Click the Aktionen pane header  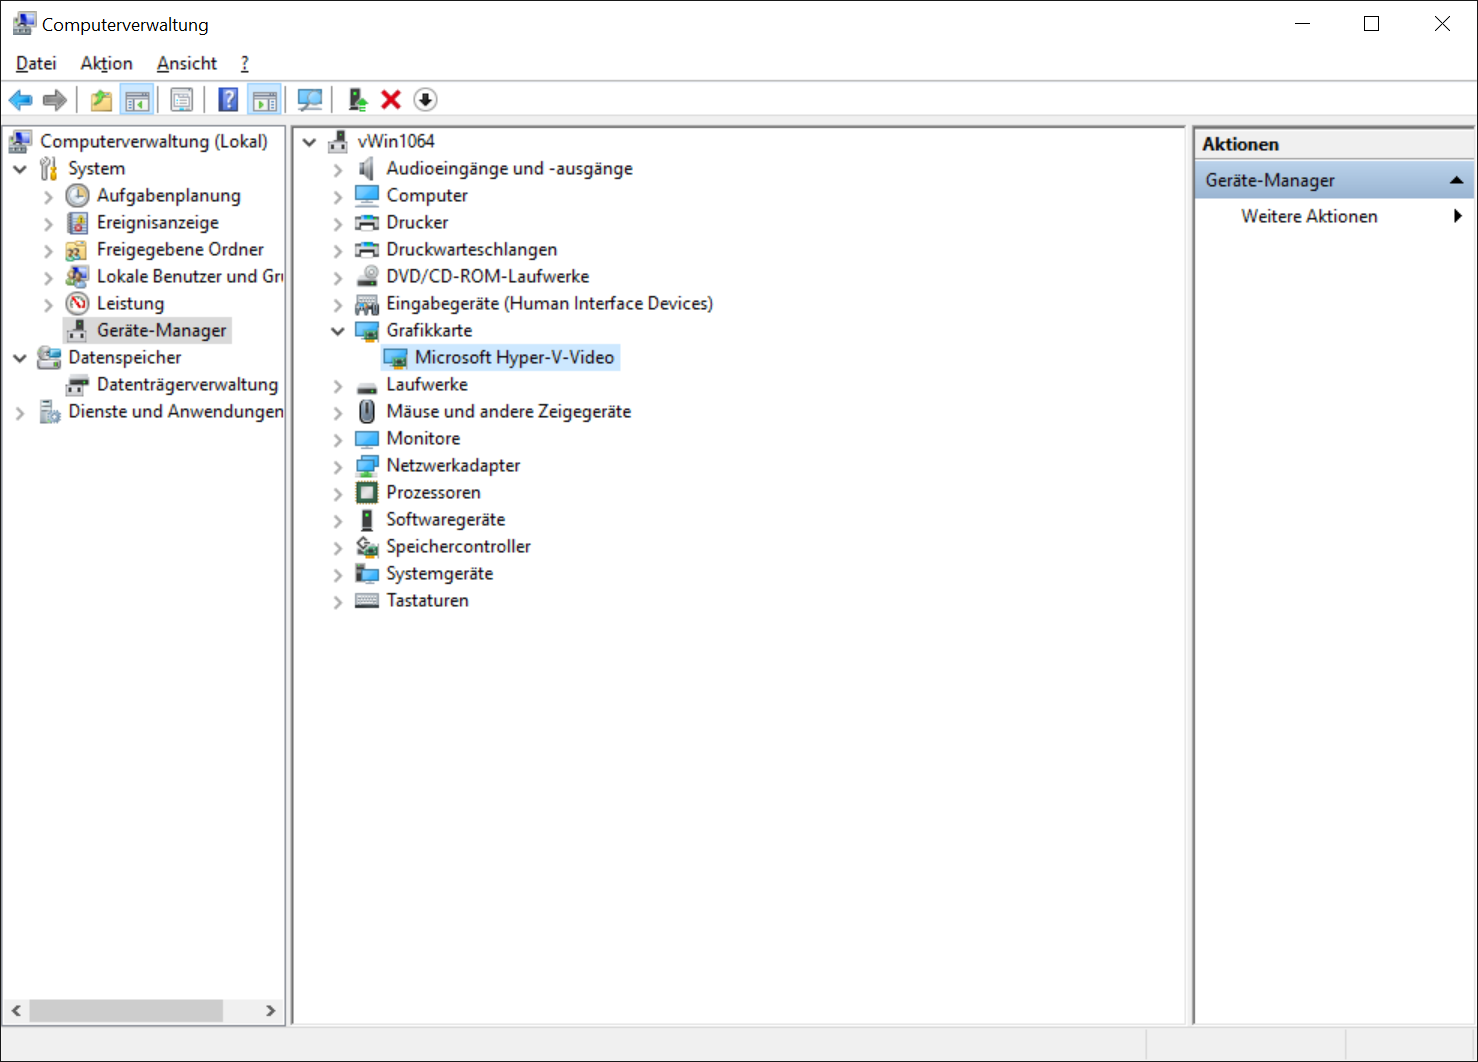tap(1334, 144)
